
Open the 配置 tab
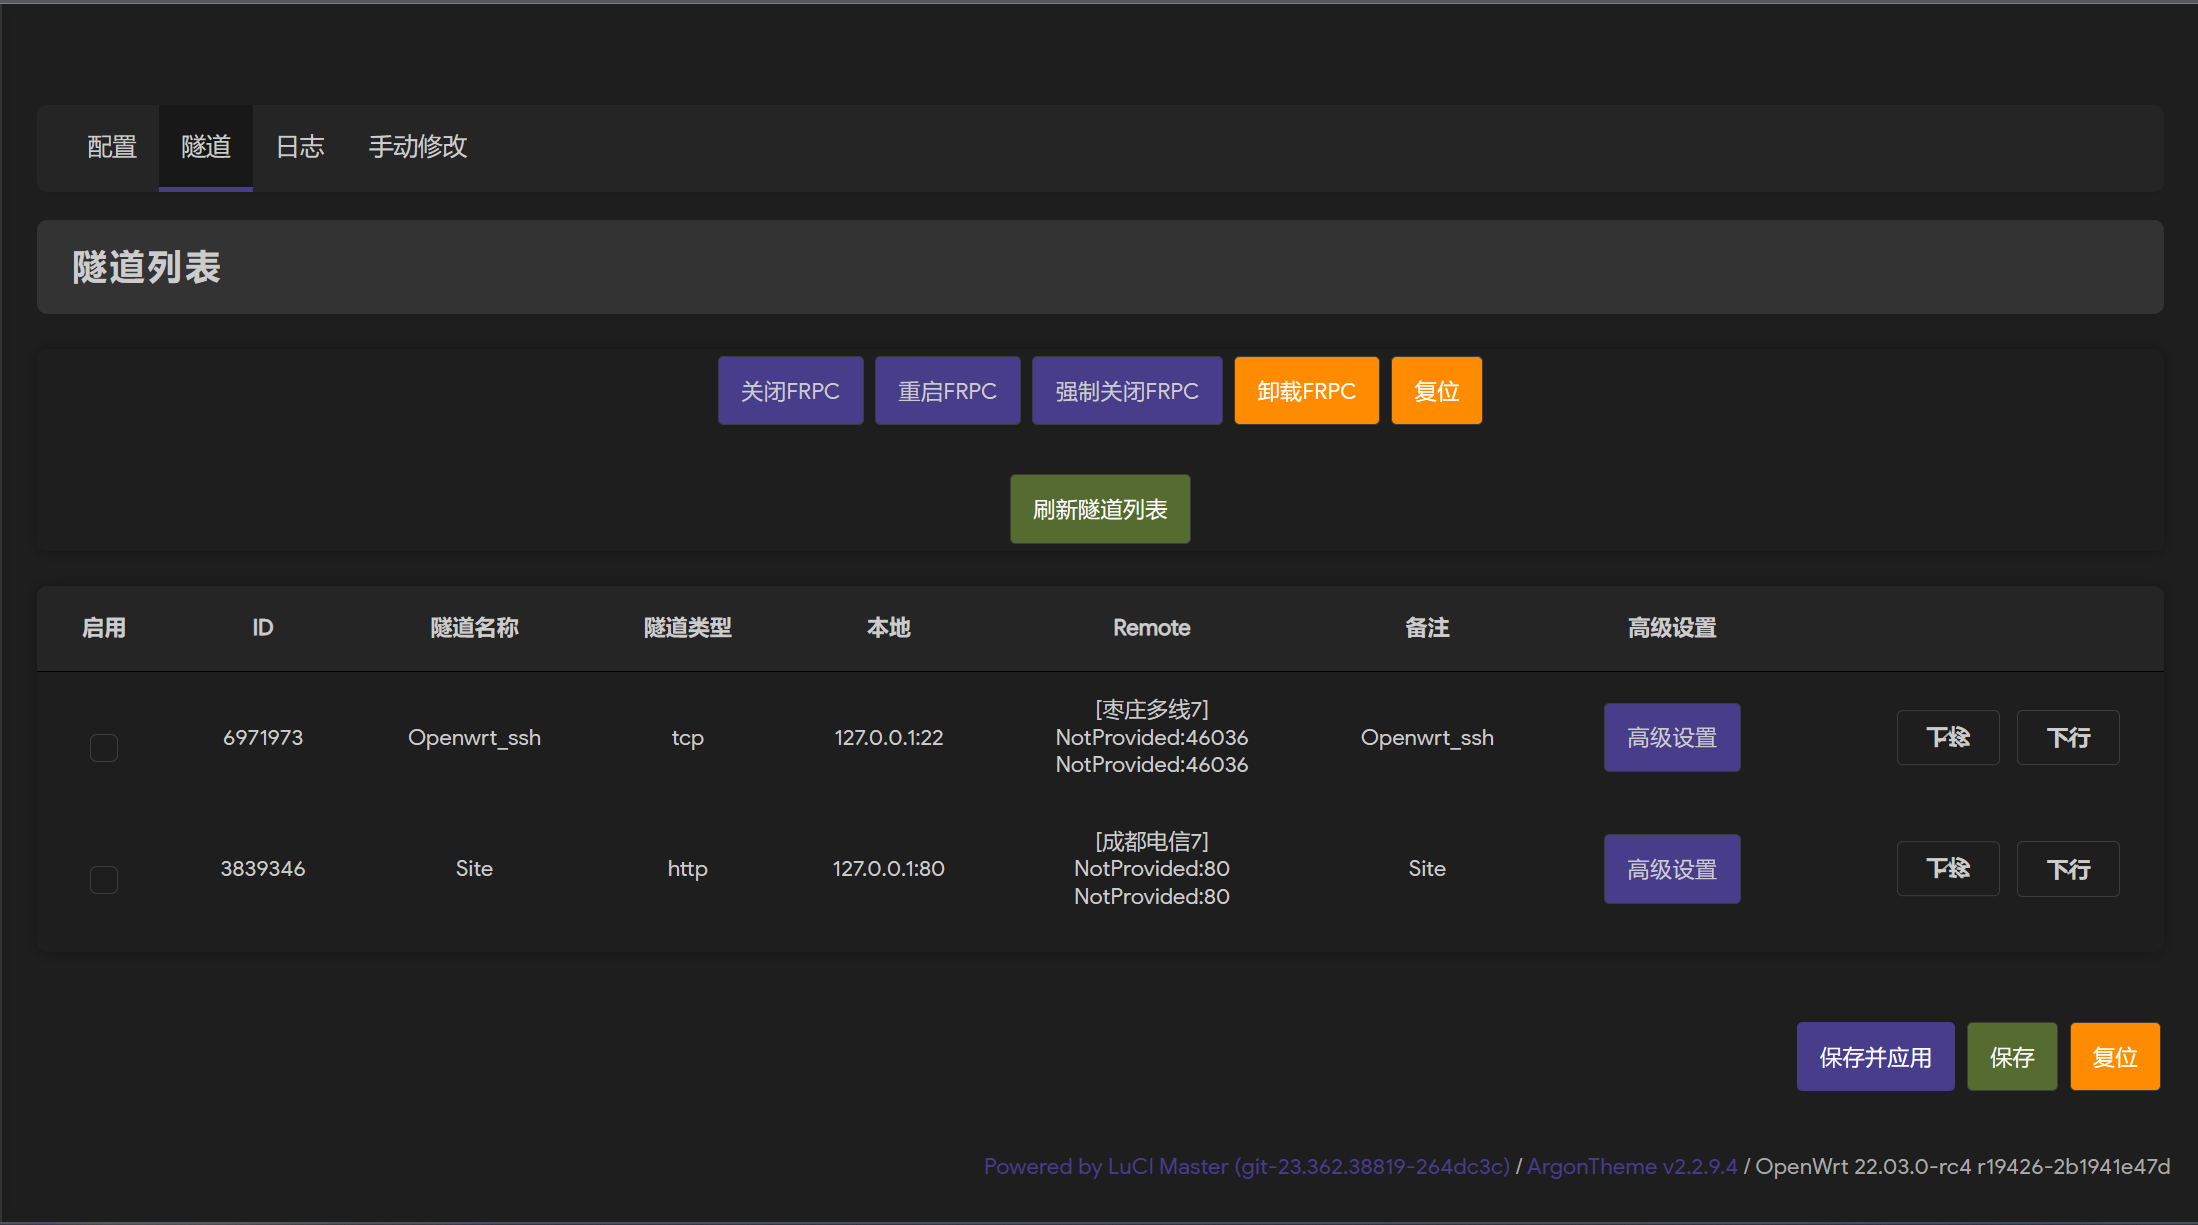tap(112, 147)
